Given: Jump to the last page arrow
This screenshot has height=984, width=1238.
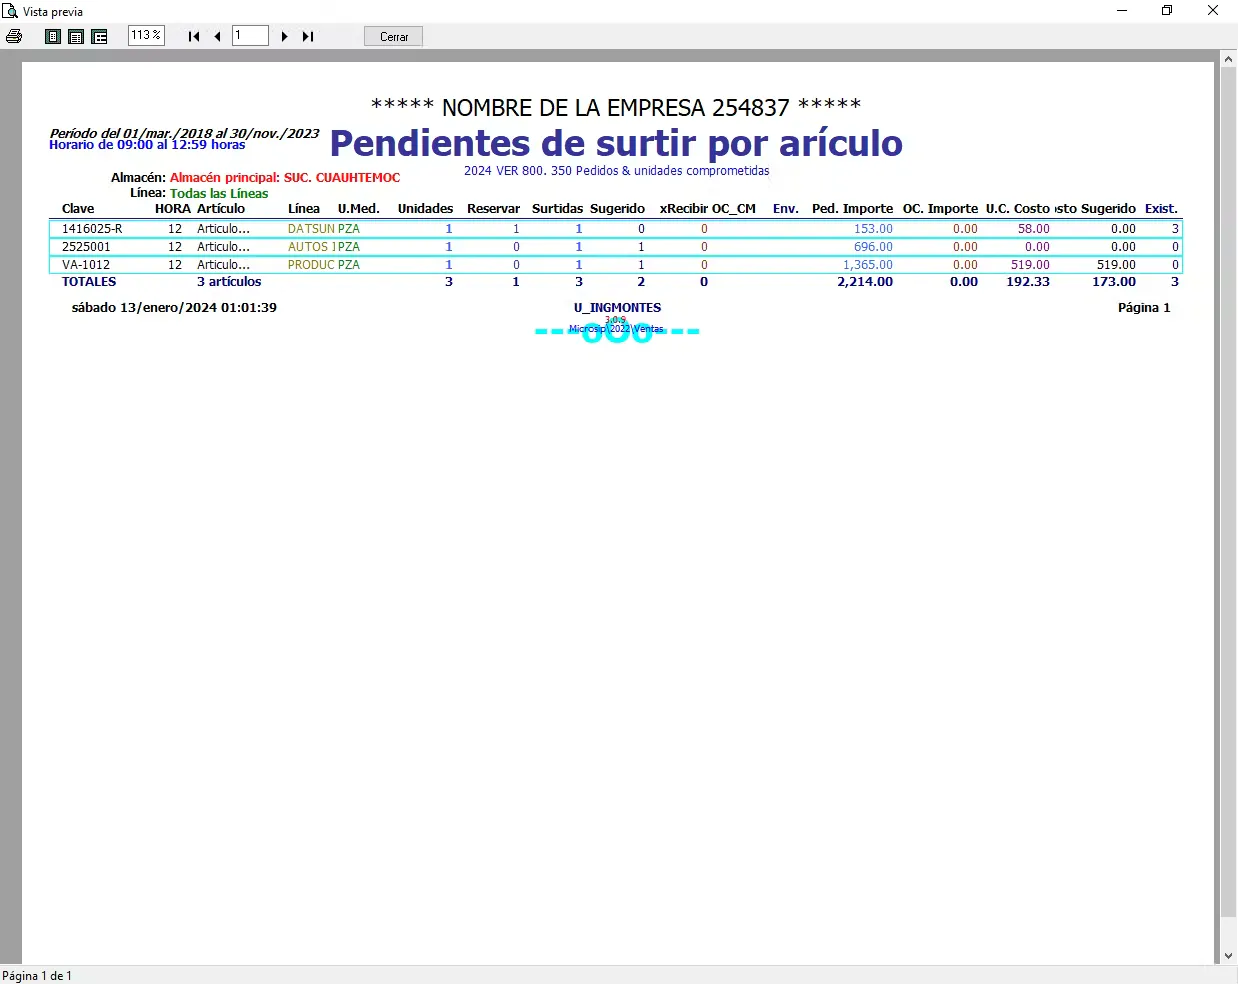Looking at the screenshot, I should click(x=308, y=36).
